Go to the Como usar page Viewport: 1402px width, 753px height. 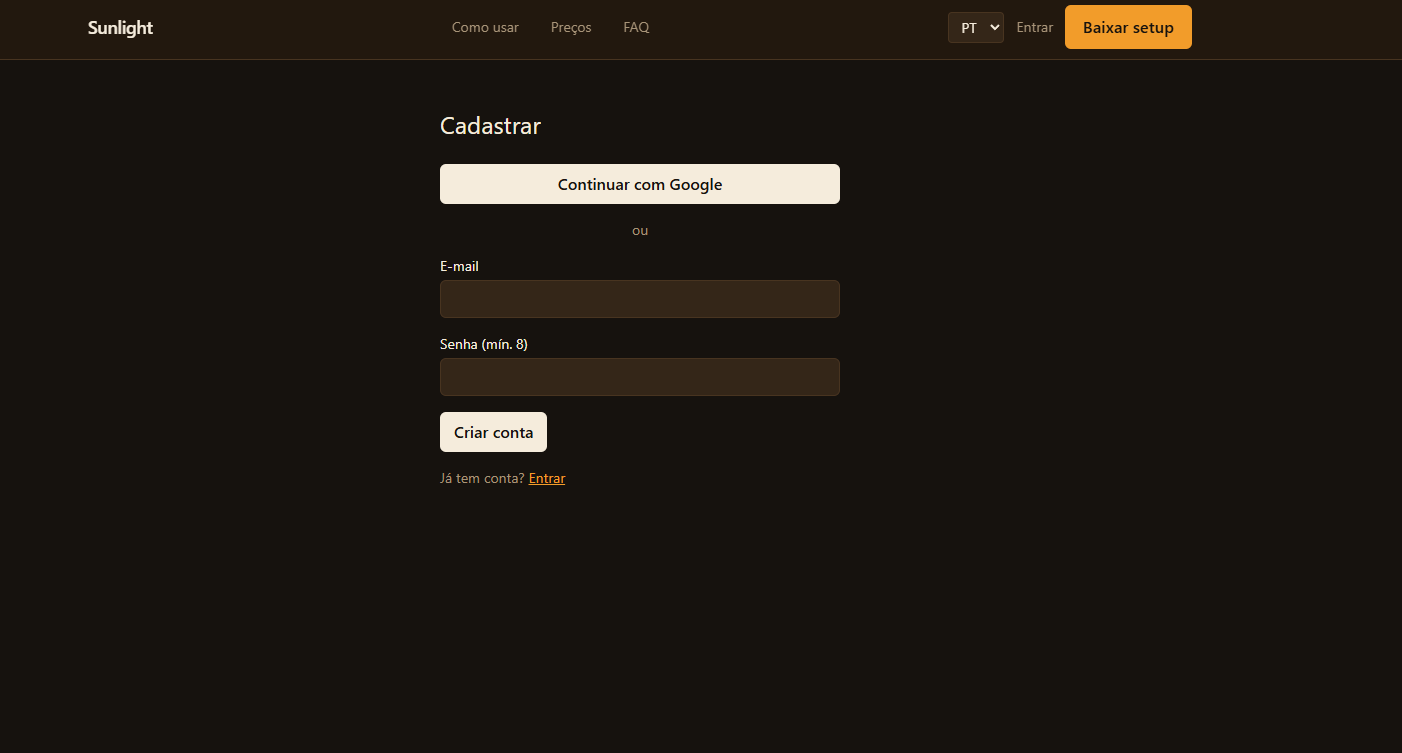[x=485, y=28]
